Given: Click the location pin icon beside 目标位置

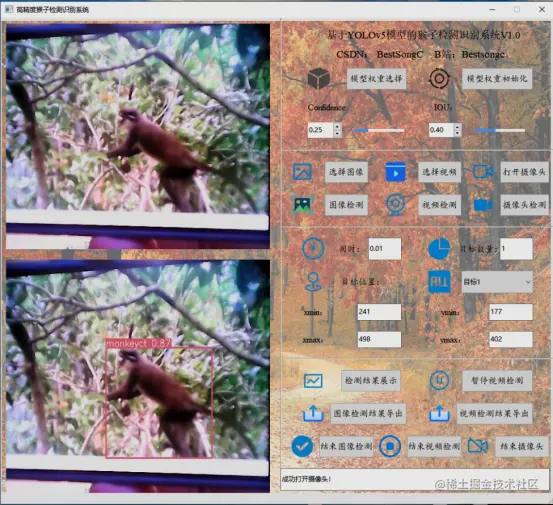Looking at the screenshot, I should 313,282.
